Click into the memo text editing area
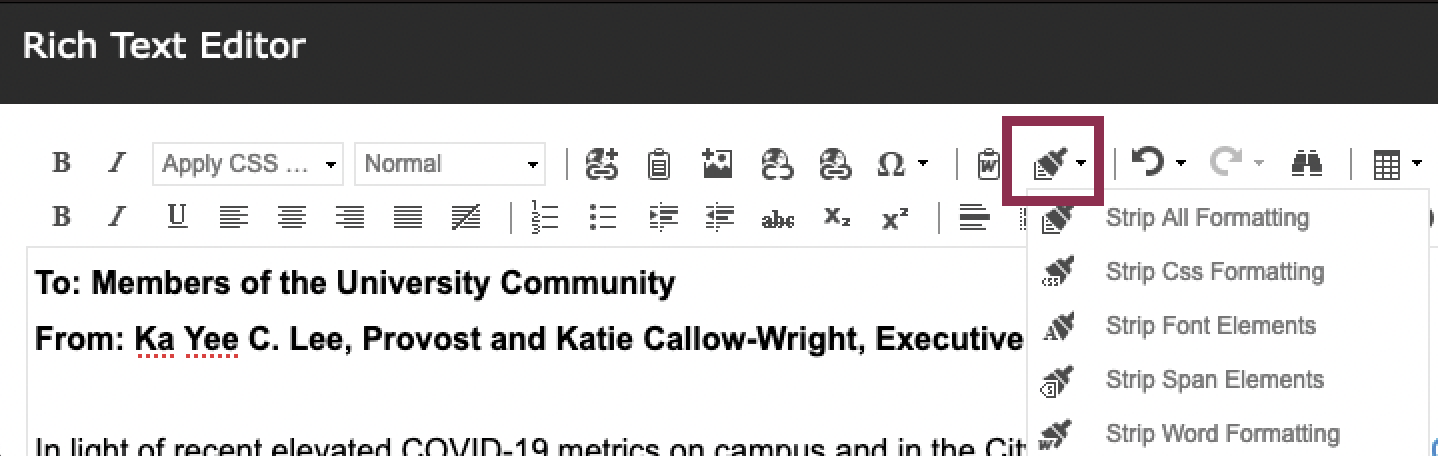This screenshot has width=1438, height=456. (x=500, y=390)
